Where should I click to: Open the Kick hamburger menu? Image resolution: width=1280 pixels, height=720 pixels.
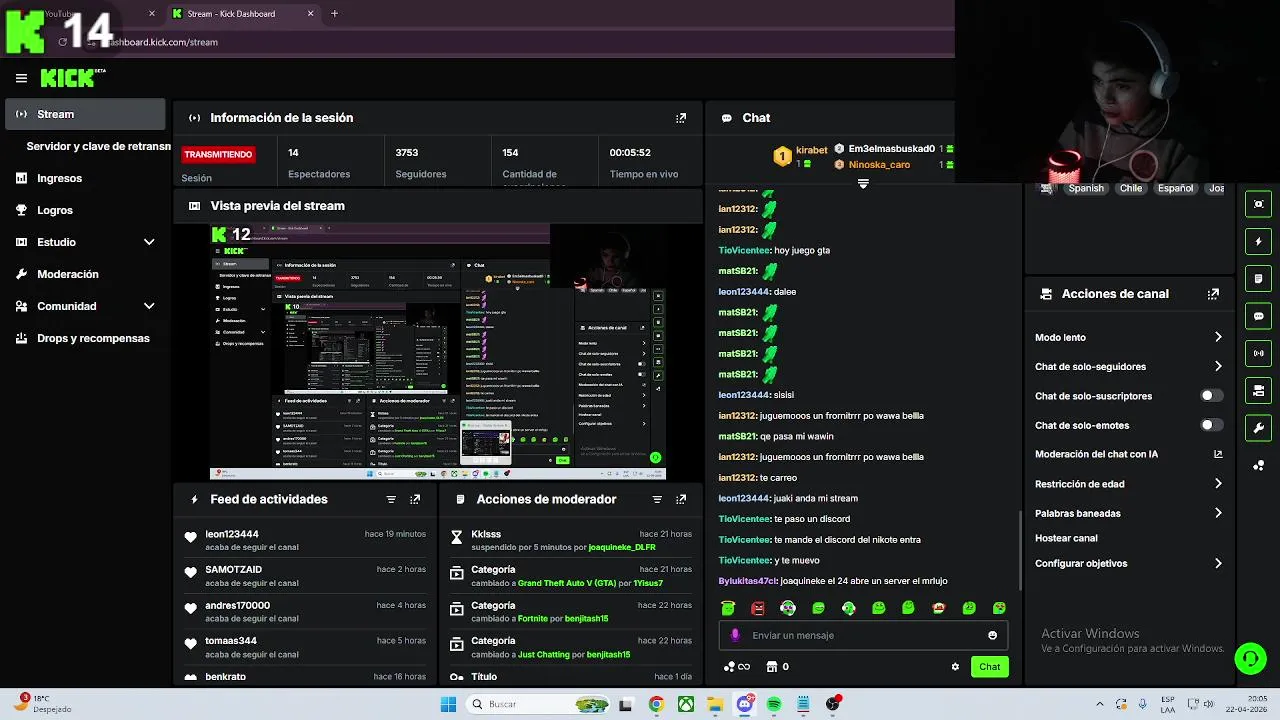21,78
